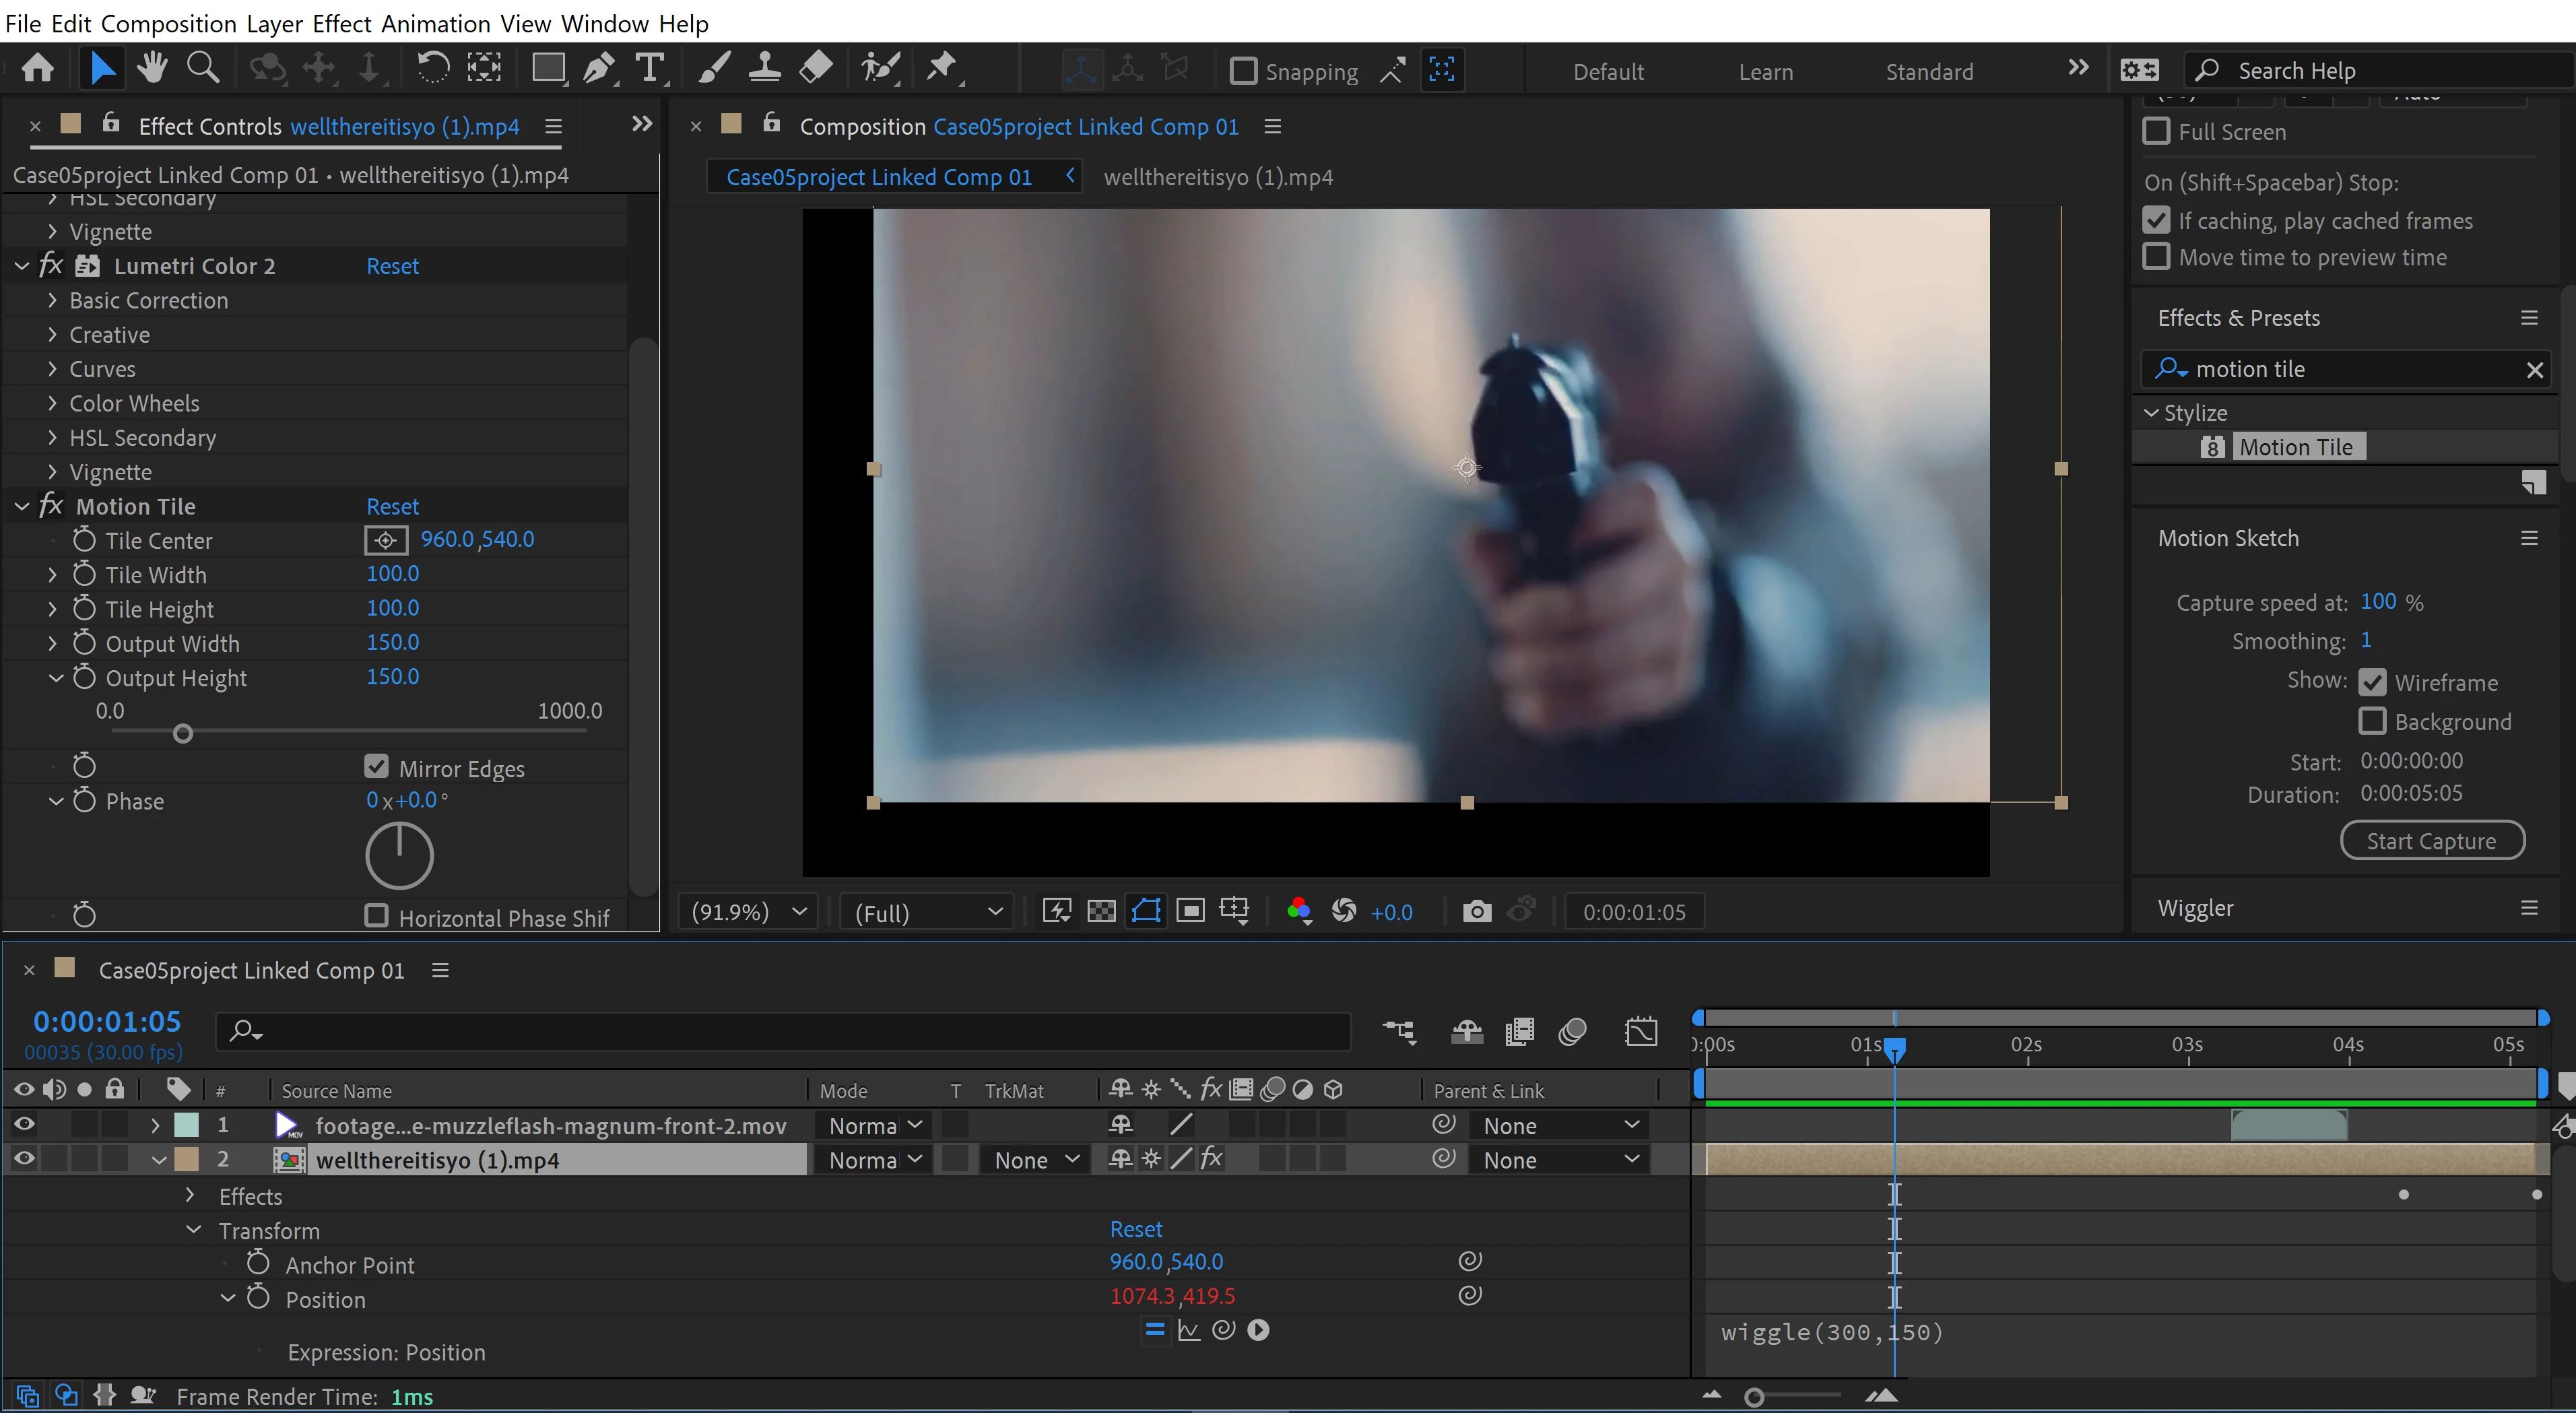Screen dimensions: 2576x1413
Task: Pick the Rotation tool
Action: (x=432, y=69)
